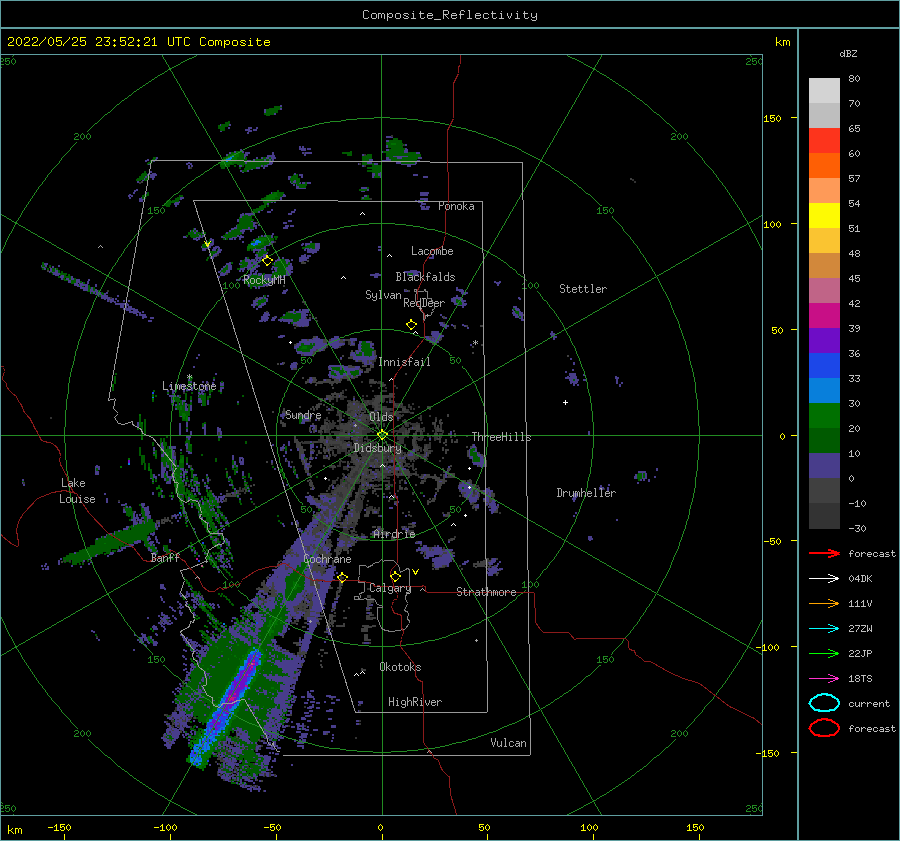Click the white asterisk marker above Limestone
This screenshot has width=900, height=841.
point(190,377)
